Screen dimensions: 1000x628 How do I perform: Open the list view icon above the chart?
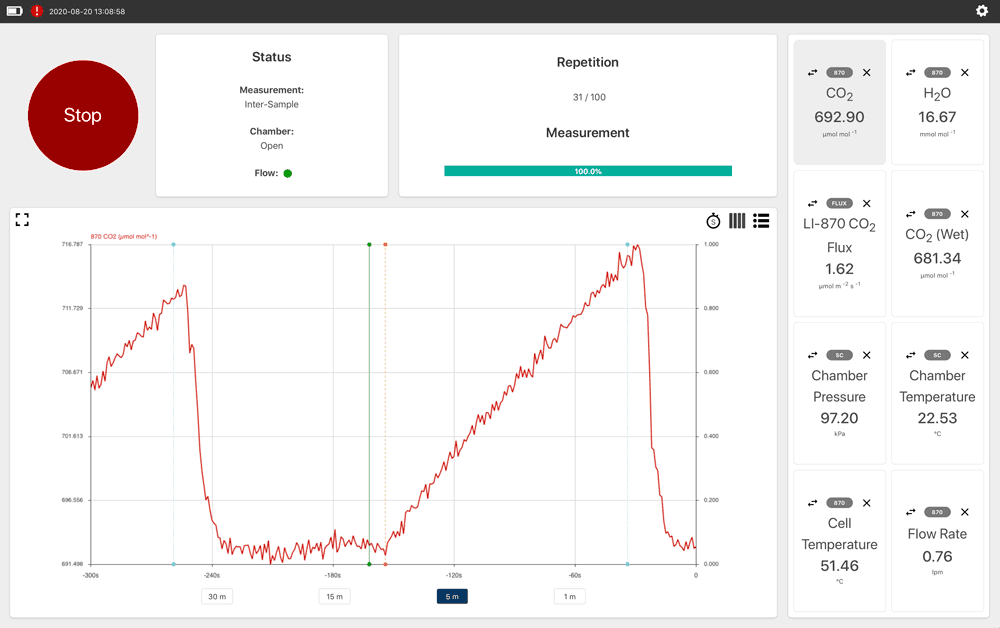point(761,220)
